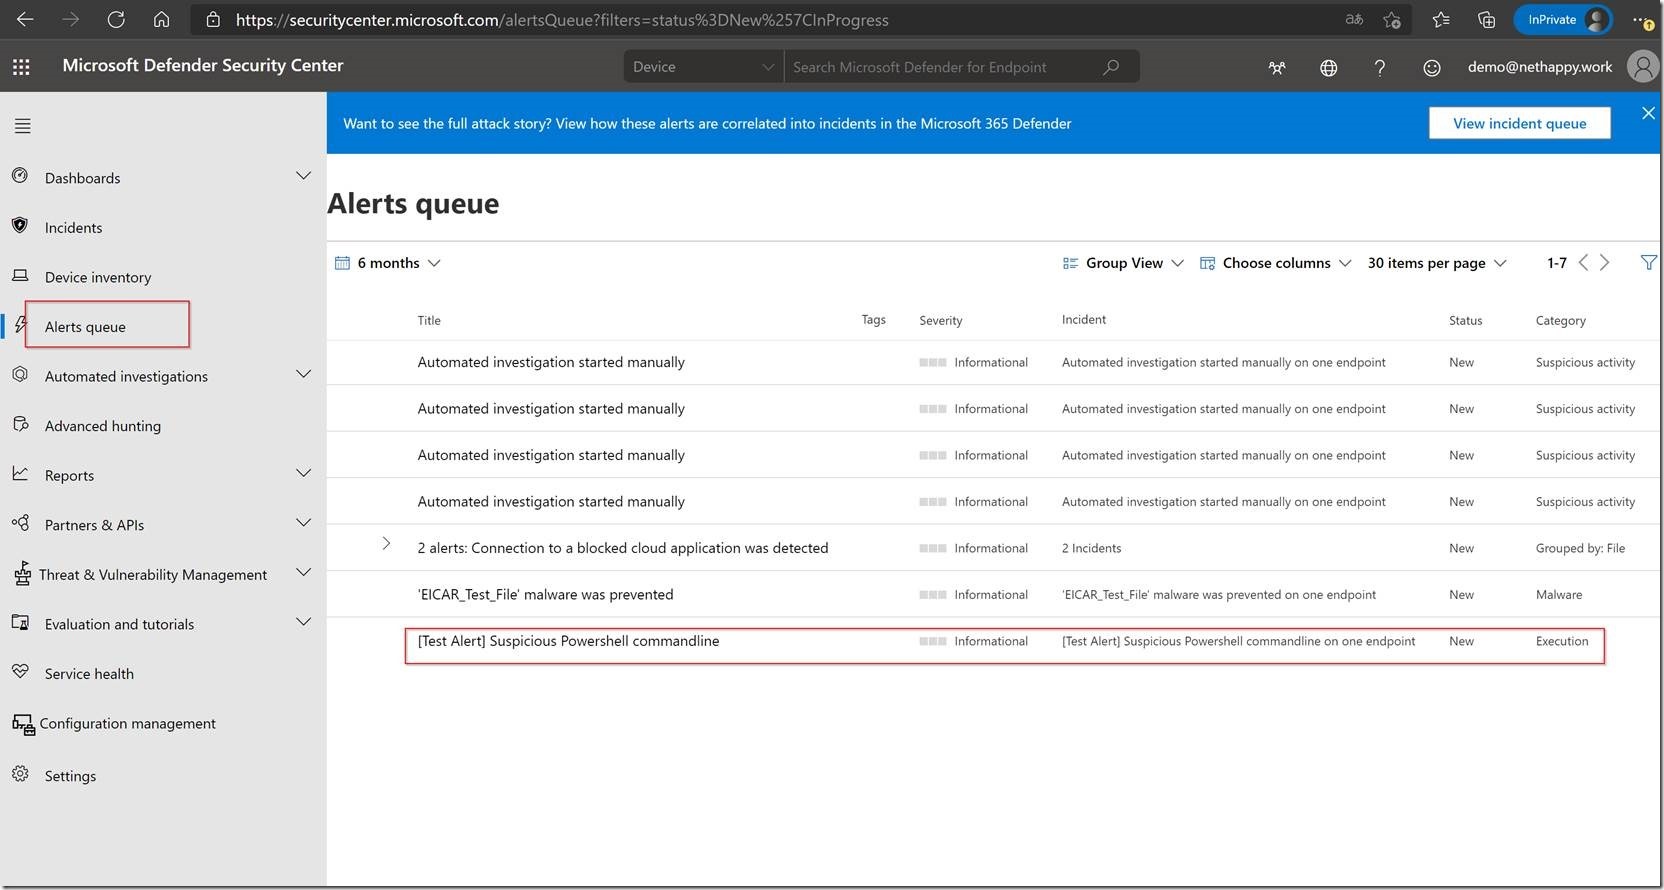This screenshot has width=1664, height=890.
Task: Click the Advanced hunting icon
Action: click(20, 424)
